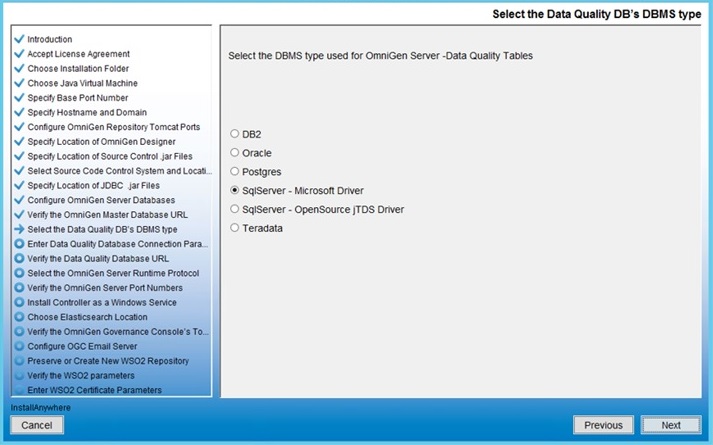The height and width of the screenshot is (445, 713).
Task: Click Specify Location of OmniGen Designer text
Action: (x=101, y=141)
